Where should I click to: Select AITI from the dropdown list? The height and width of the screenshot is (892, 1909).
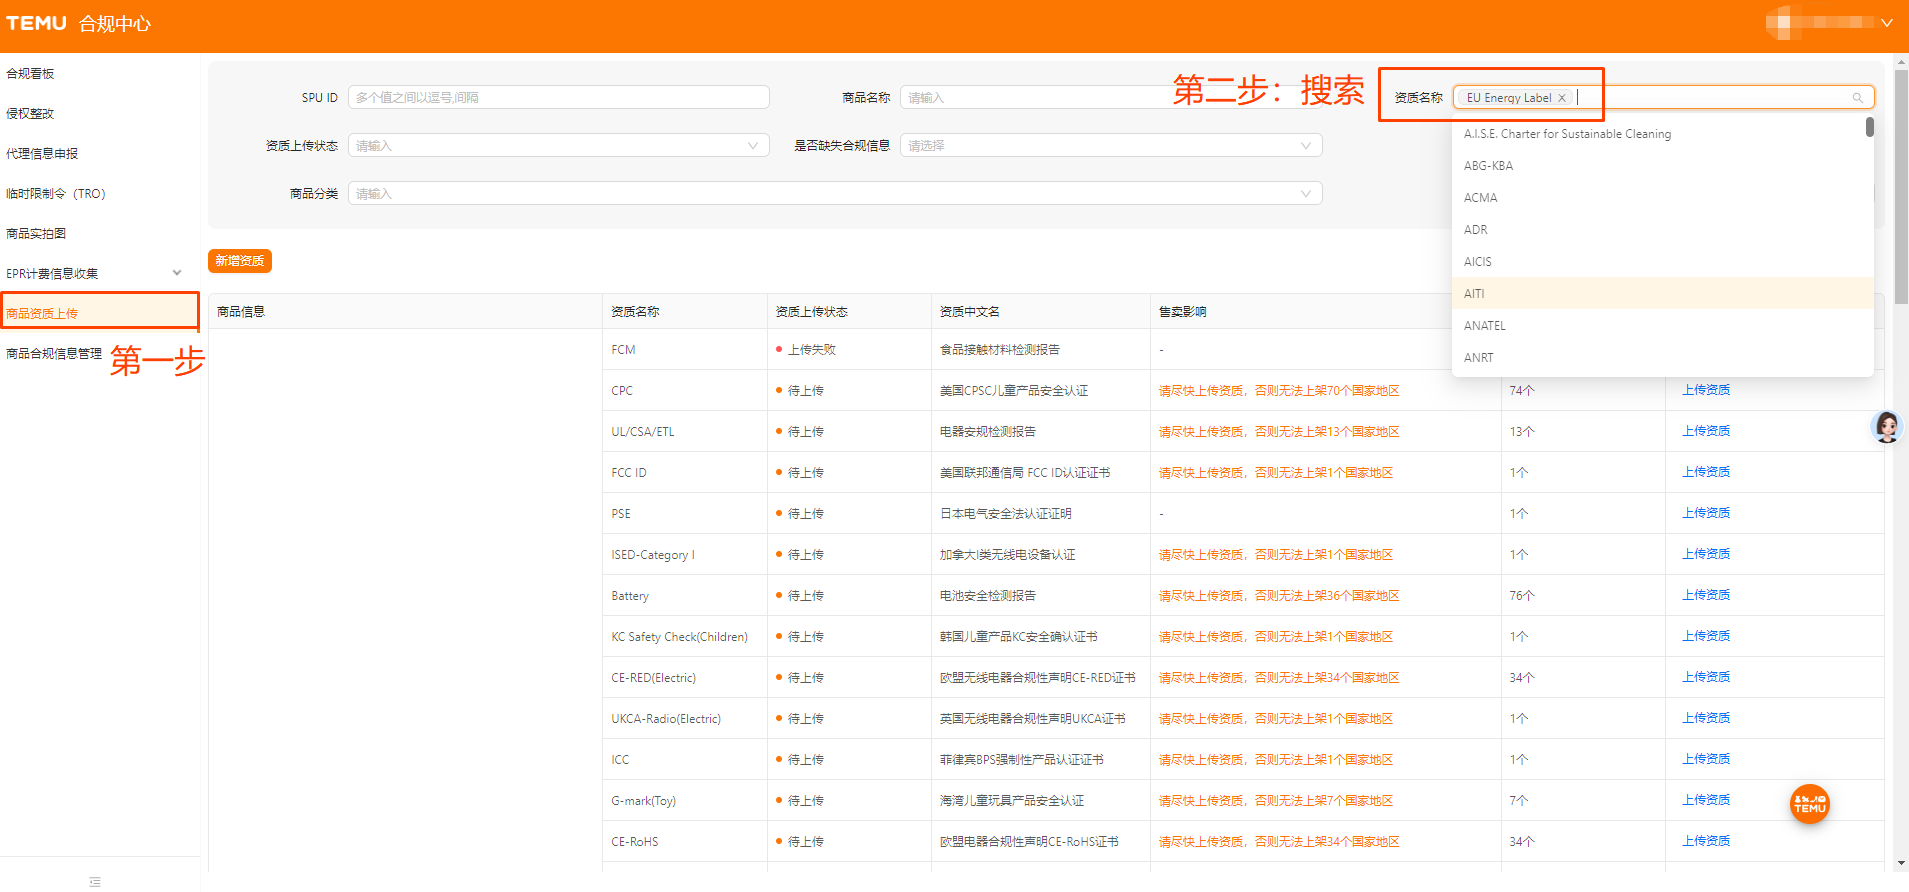pyautogui.click(x=1474, y=294)
